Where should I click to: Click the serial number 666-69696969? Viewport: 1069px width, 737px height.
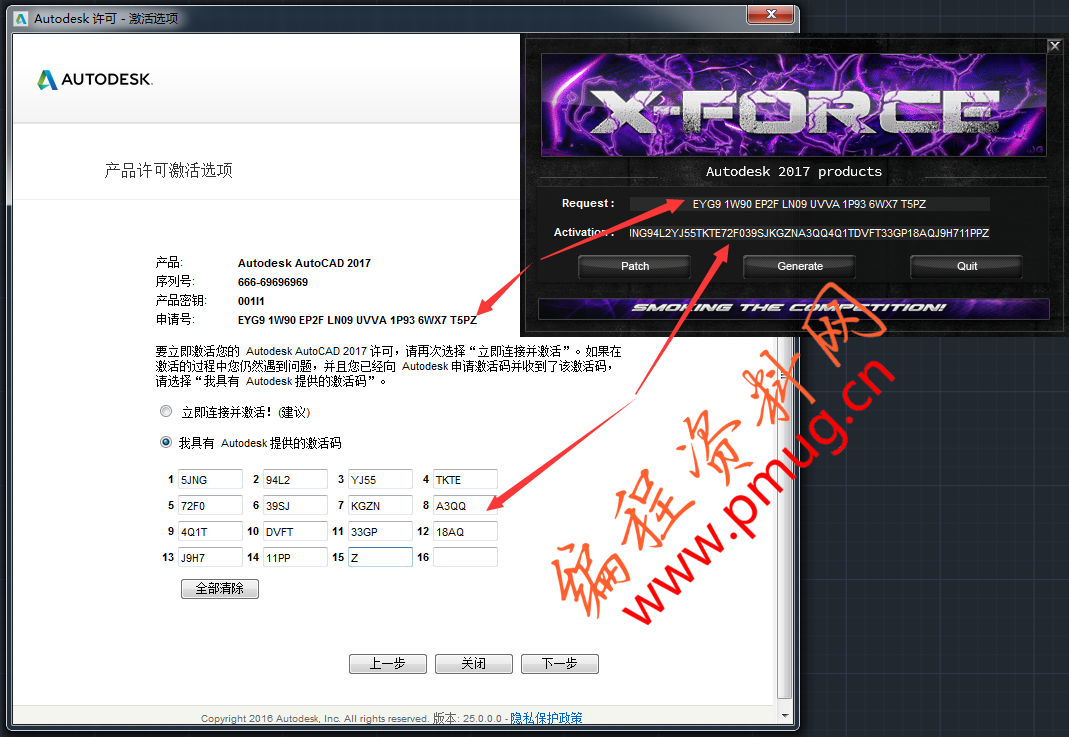tap(273, 282)
